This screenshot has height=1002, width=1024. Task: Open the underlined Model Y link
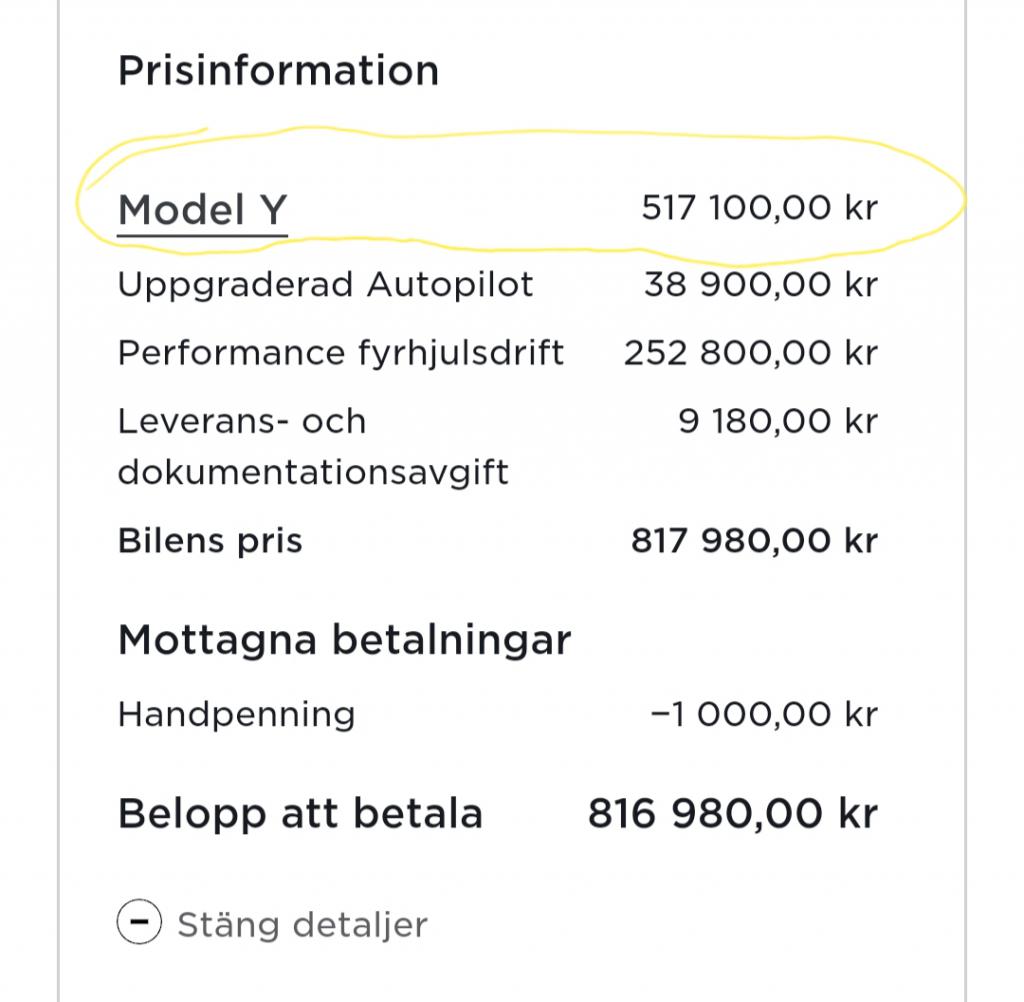202,210
